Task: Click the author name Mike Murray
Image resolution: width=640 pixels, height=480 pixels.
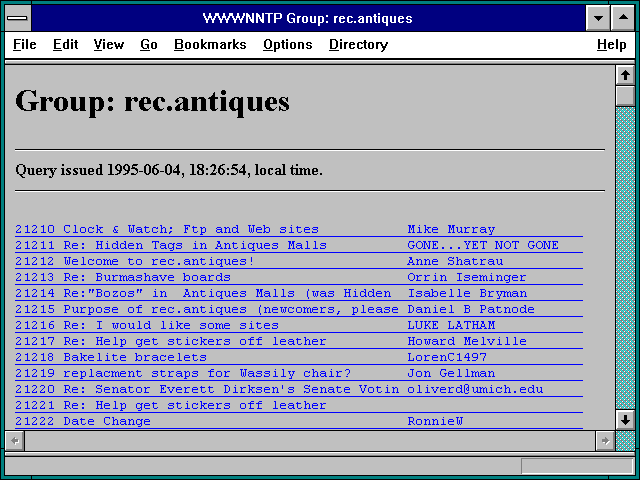Action: tap(451, 229)
